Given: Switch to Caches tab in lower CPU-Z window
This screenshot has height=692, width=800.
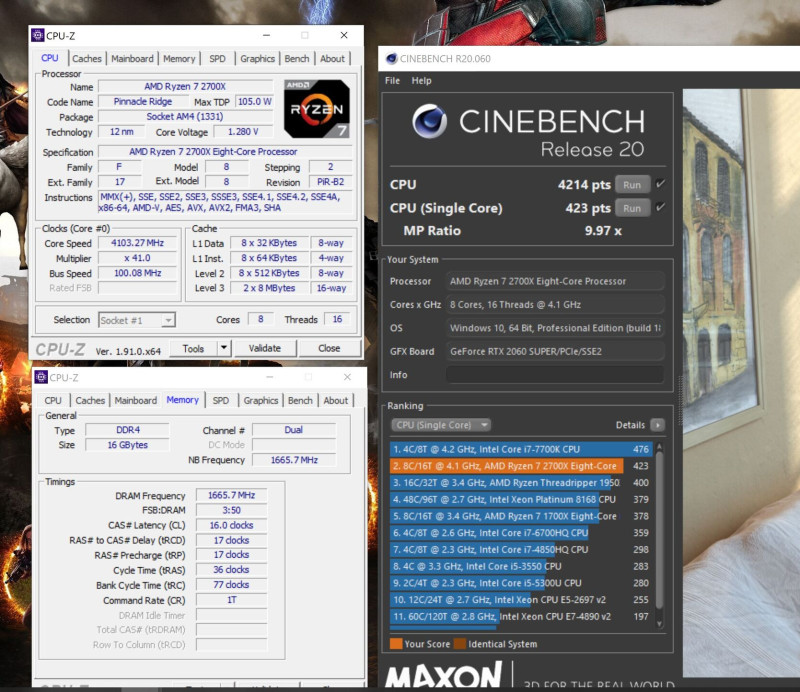Looking at the screenshot, I should click(x=90, y=401).
